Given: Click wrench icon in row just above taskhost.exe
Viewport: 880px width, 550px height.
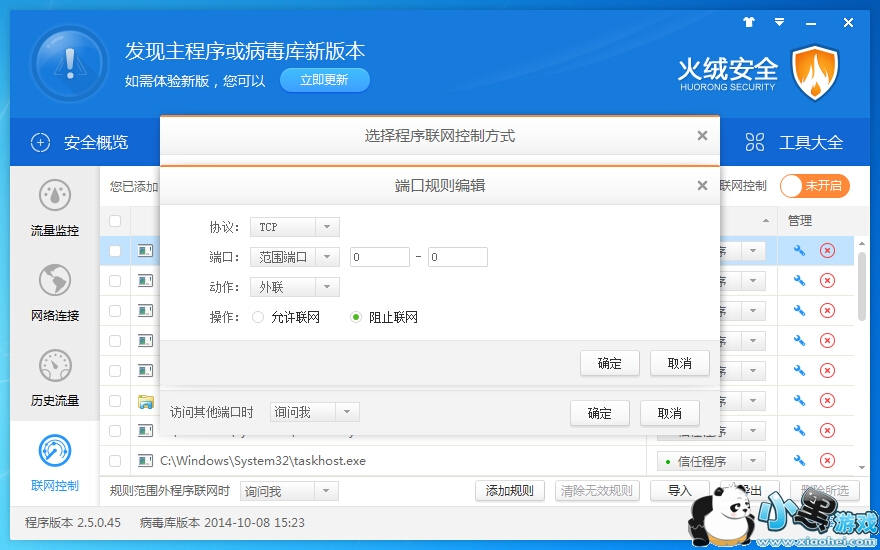Looking at the screenshot, I should [x=799, y=430].
